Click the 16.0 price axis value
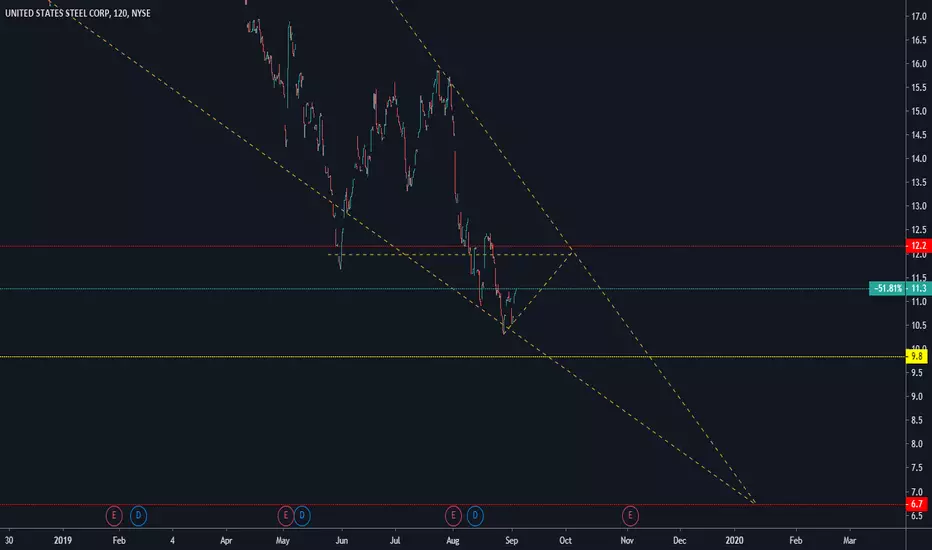932x550 pixels. 919,64
